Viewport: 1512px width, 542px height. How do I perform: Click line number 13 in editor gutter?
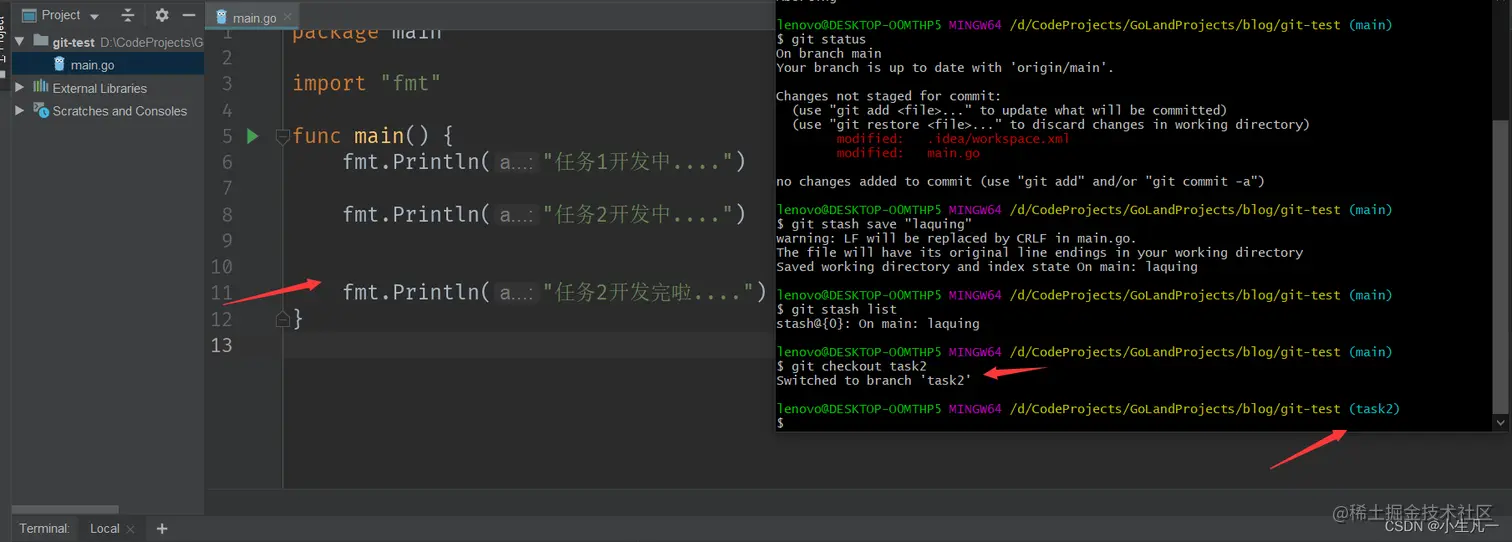(222, 345)
